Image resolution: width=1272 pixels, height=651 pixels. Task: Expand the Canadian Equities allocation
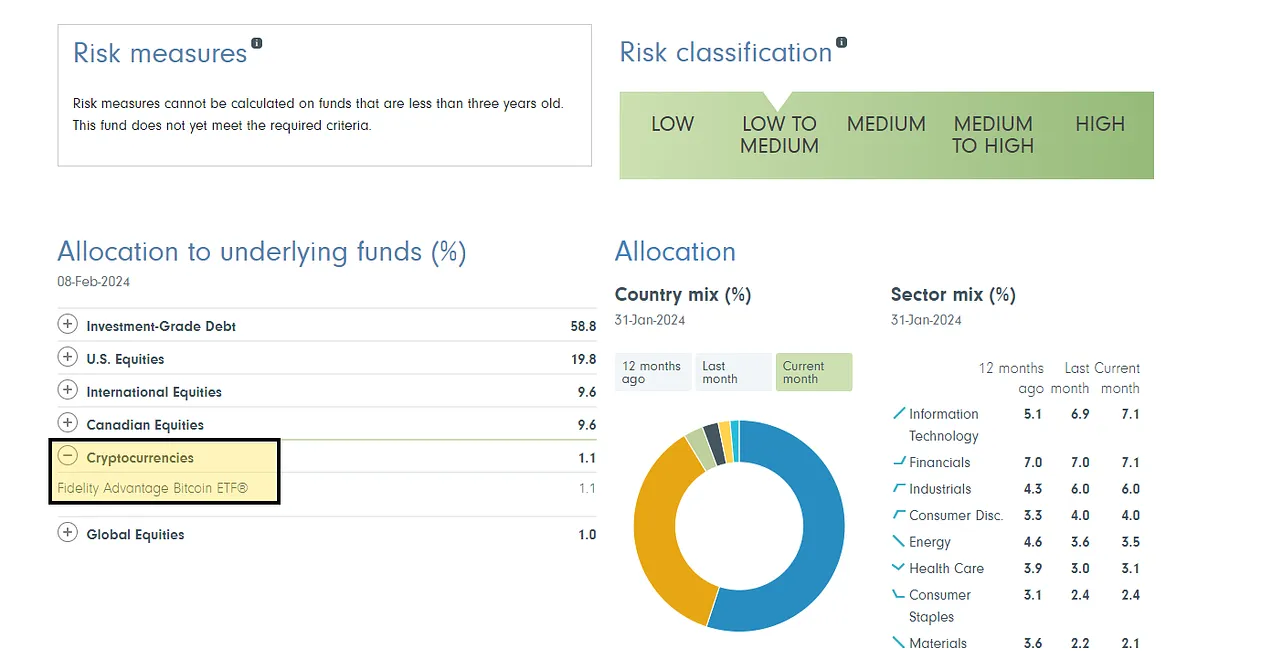(x=67, y=424)
